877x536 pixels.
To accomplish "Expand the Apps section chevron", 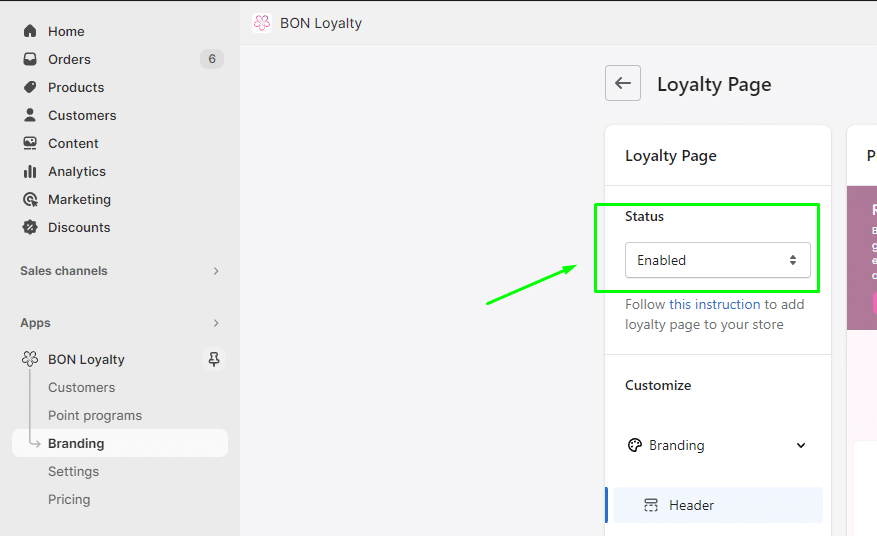I will click(216, 323).
